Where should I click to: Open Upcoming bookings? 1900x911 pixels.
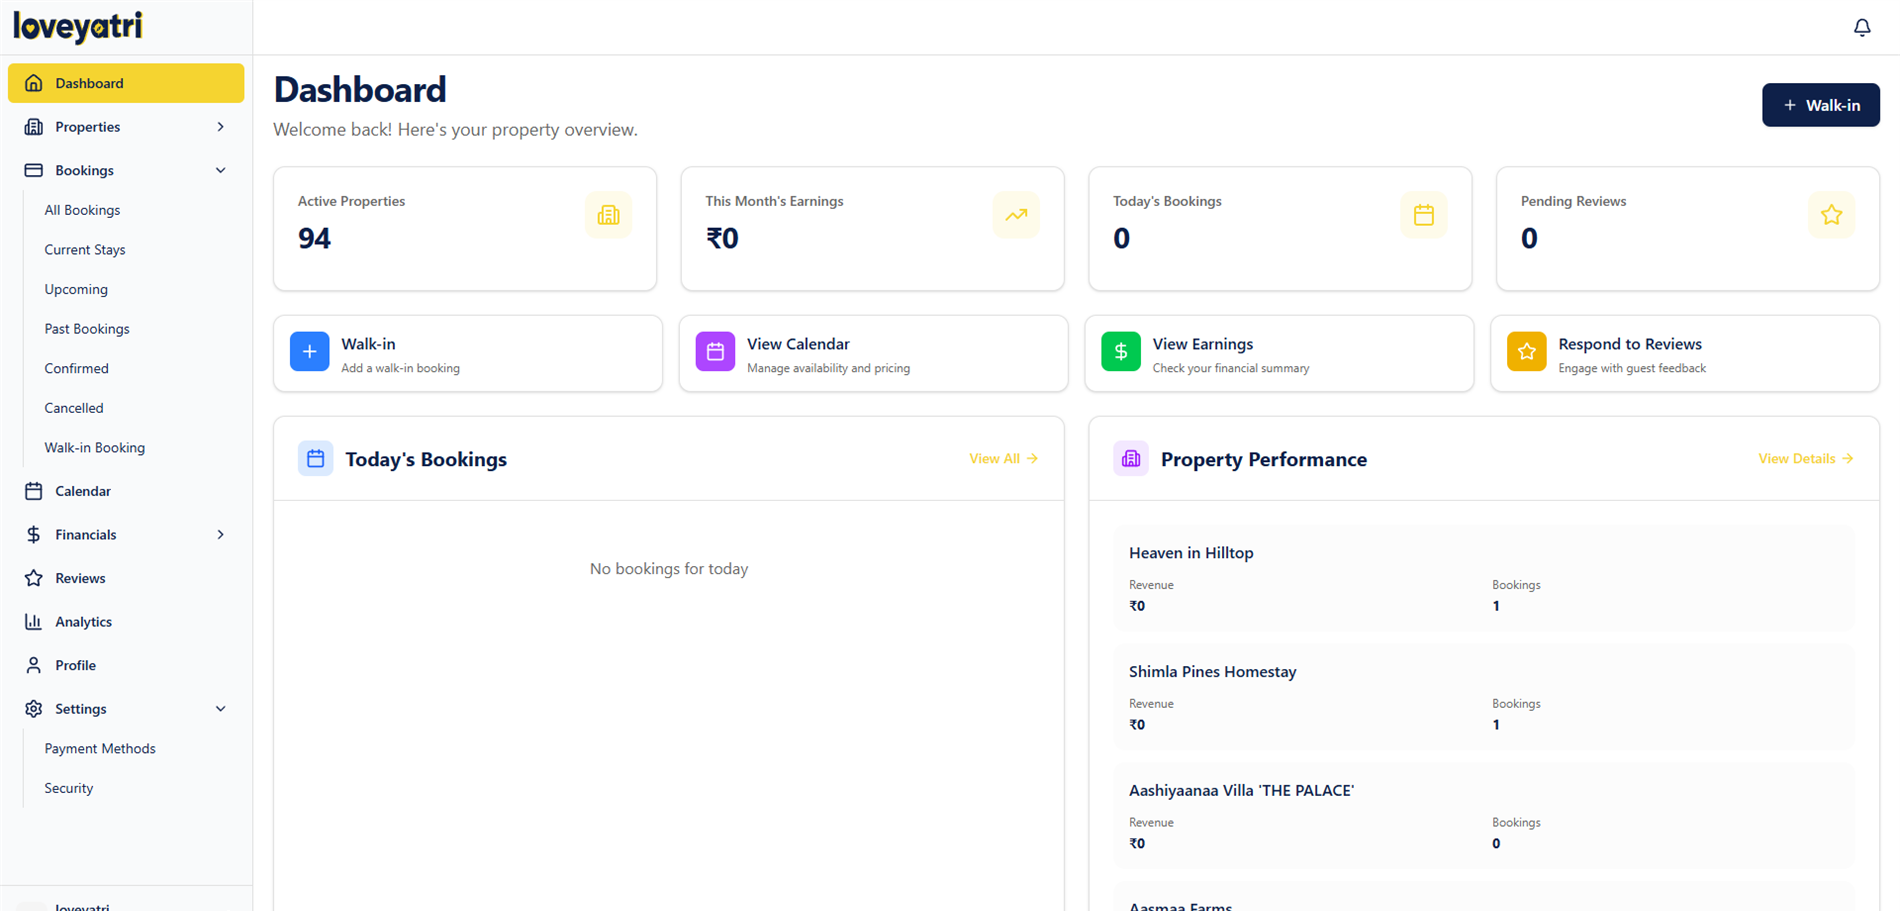click(x=76, y=290)
